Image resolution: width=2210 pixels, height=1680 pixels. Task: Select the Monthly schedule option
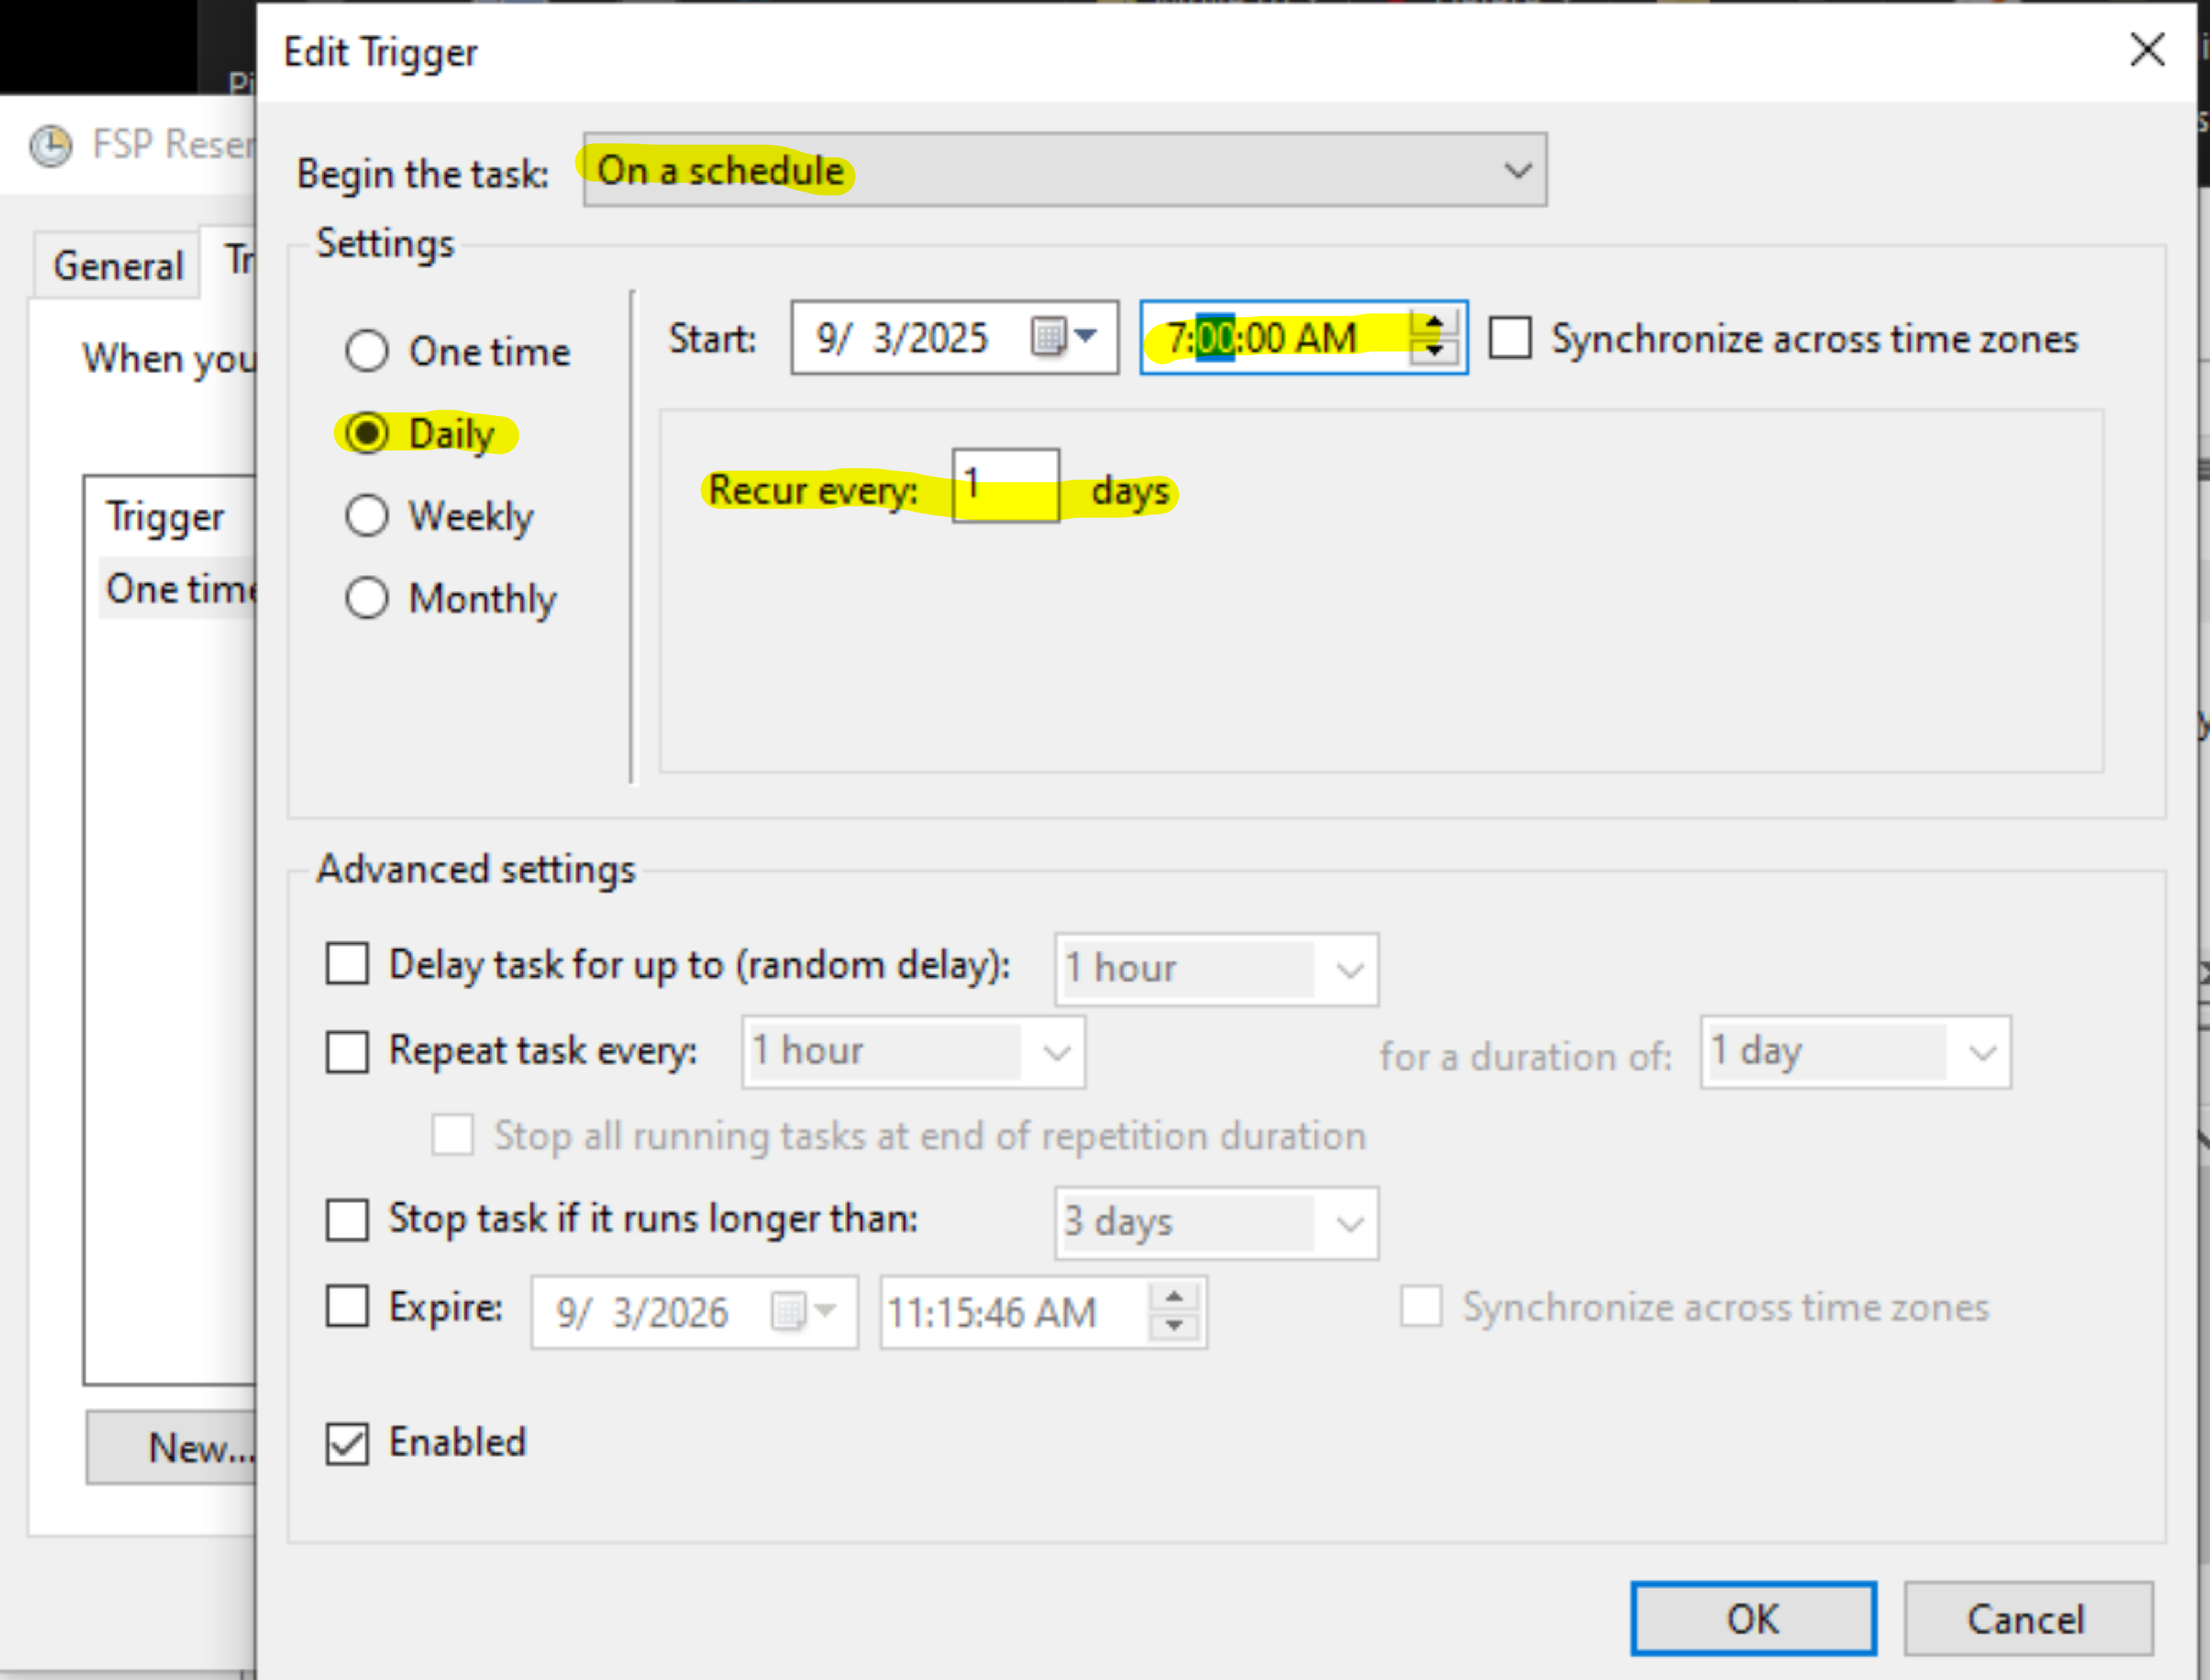(x=367, y=598)
